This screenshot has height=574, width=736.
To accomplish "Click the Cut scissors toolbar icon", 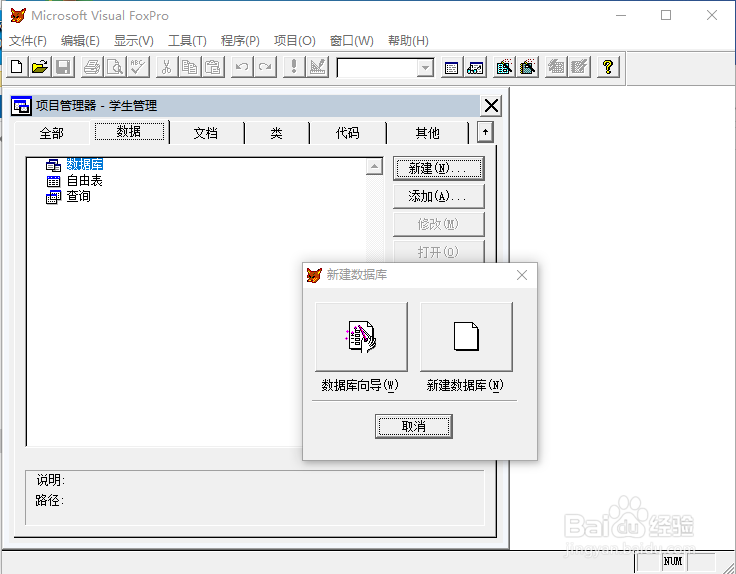I will (x=167, y=67).
